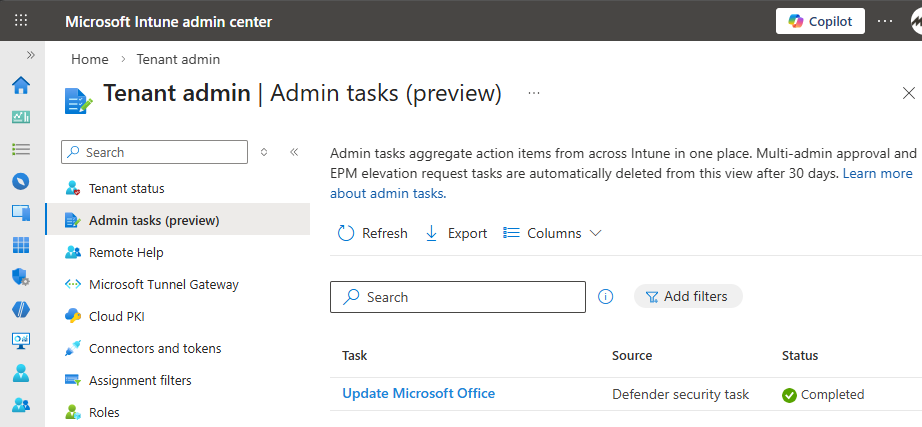The height and width of the screenshot is (427, 922).
Task: Click Refresh in the toolbar
Action: click(373, 233)
